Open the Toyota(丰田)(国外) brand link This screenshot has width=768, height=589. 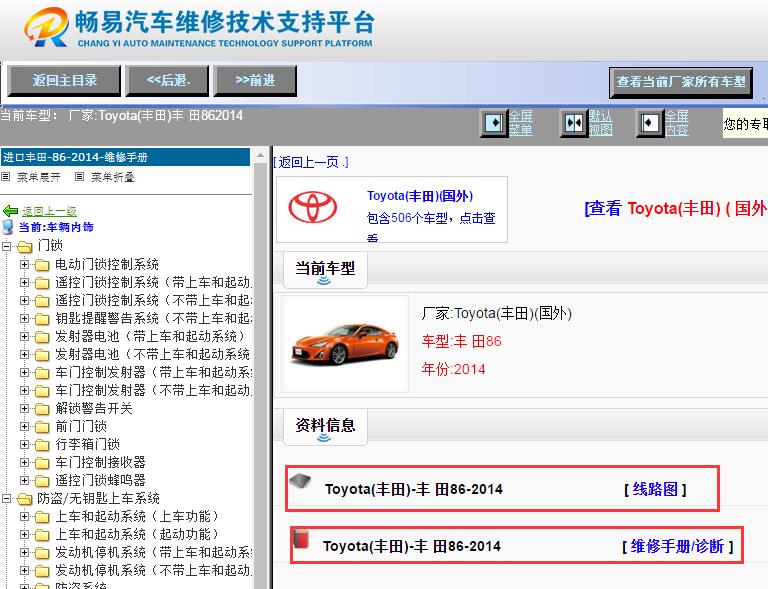(420, 196)
